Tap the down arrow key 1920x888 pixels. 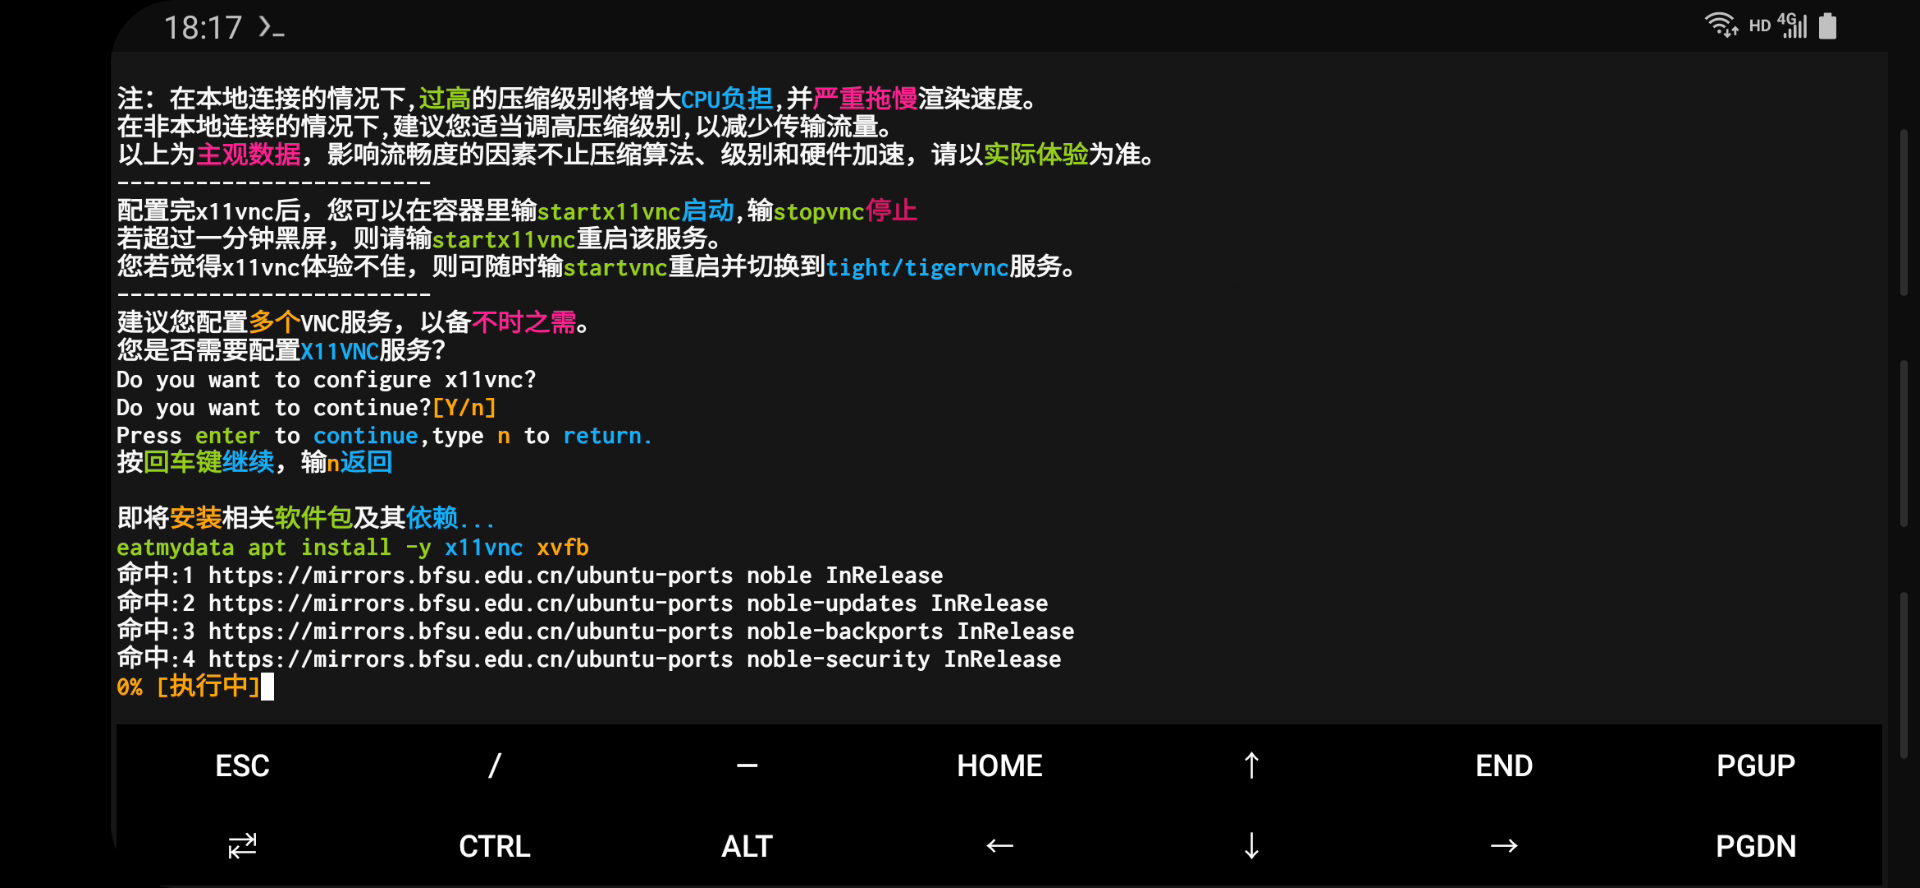click(x=1251, y=846)
